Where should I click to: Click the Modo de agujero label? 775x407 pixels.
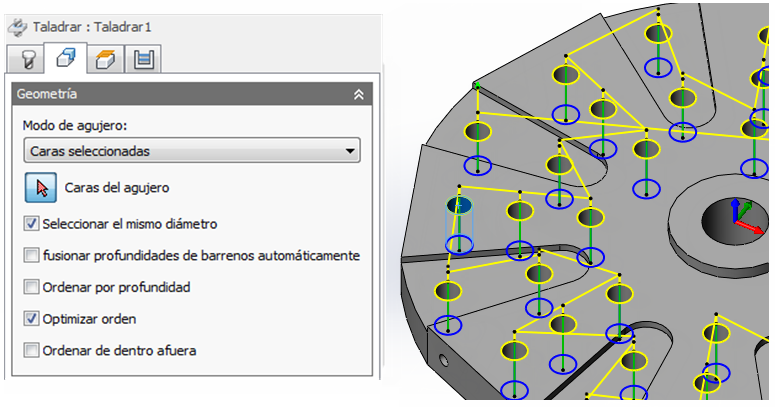pyautogui.click(x=75, y=126)
